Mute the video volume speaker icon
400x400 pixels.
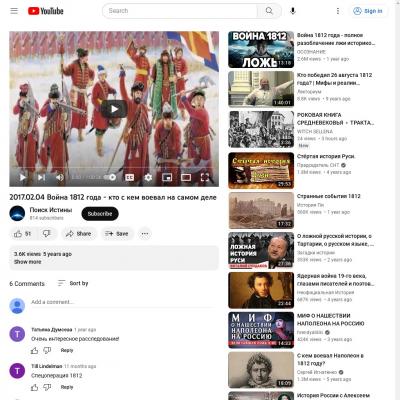pyautogui.click(x=60, y=178)
